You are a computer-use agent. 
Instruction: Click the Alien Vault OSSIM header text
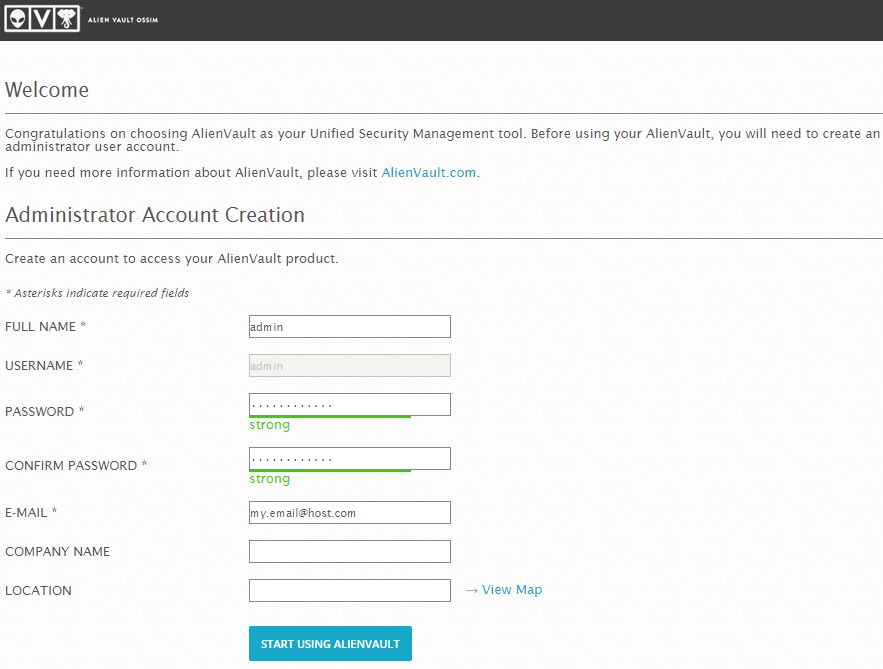click(x=123, y=20)
